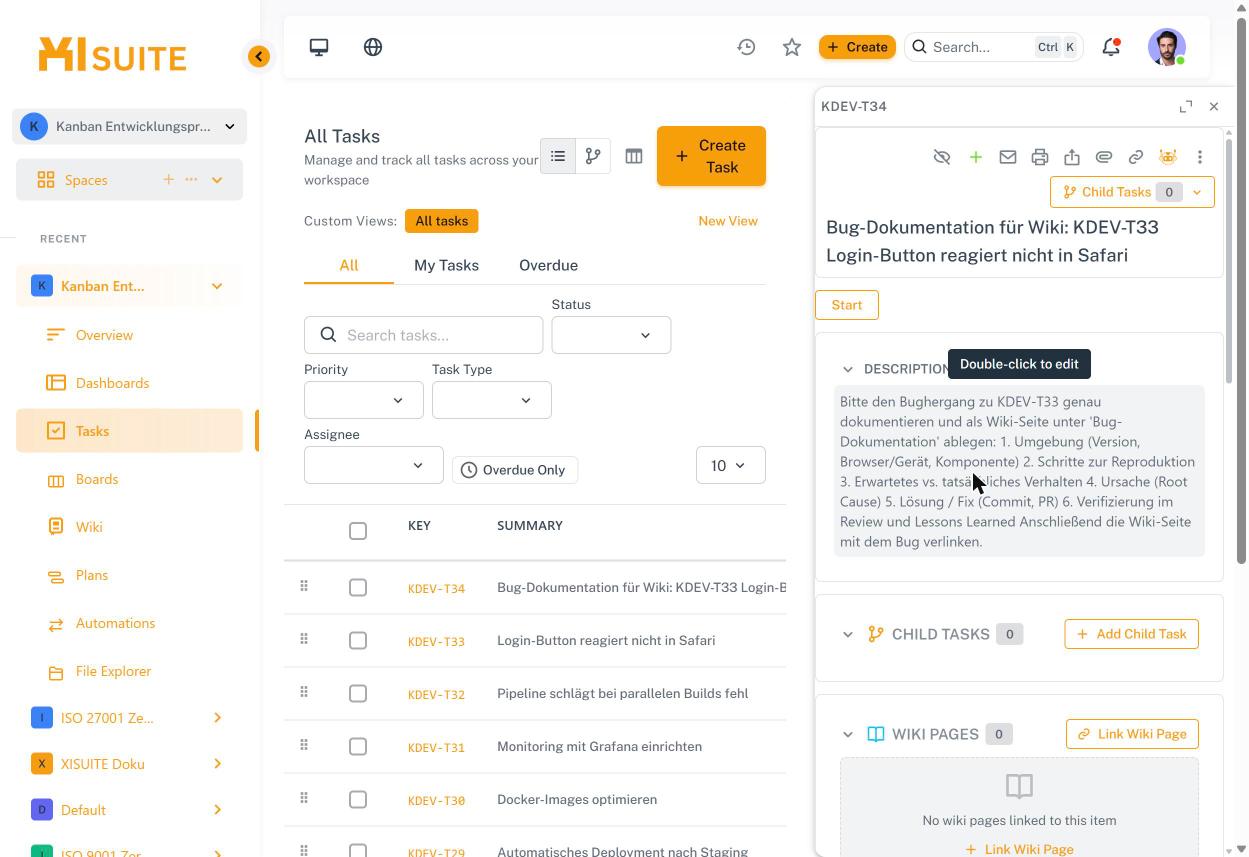
Task: Expand the KDEV-T34 panel to full view
Action: pyautogui.click(x=1185, y=106)
